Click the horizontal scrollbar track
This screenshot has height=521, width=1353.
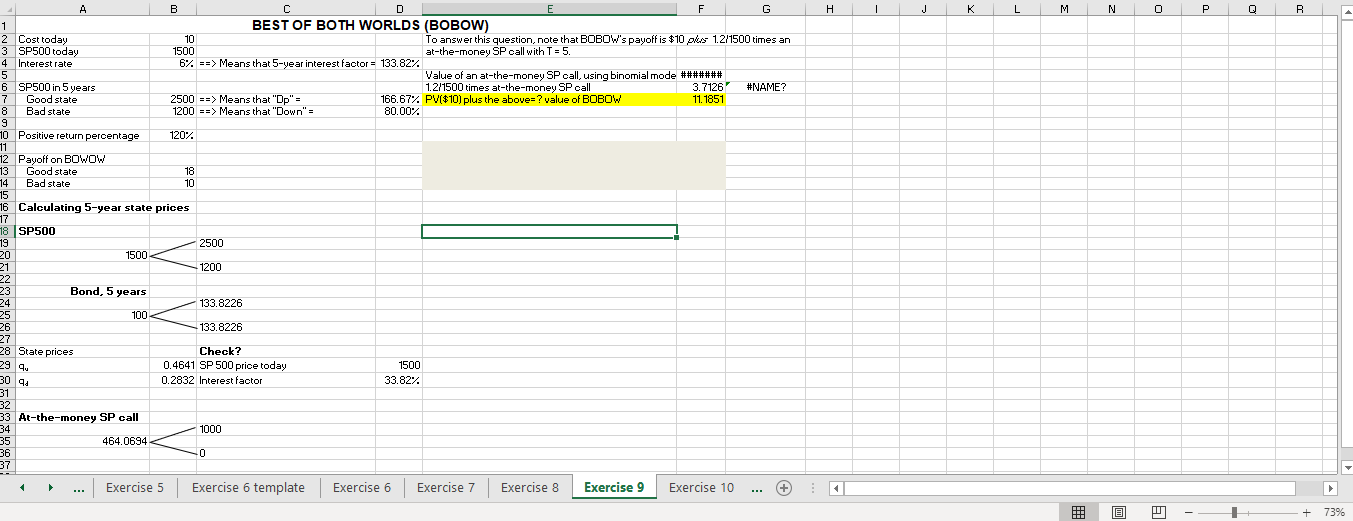(1083, 489)
